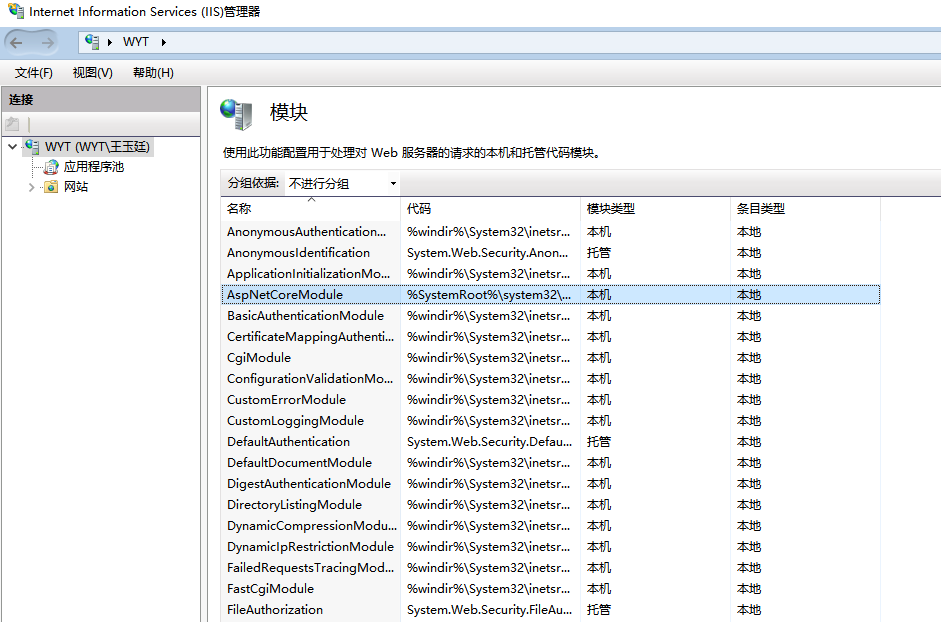Collapse the WYT server tree node
Screen dimensions: 941x622
(13, 146)
